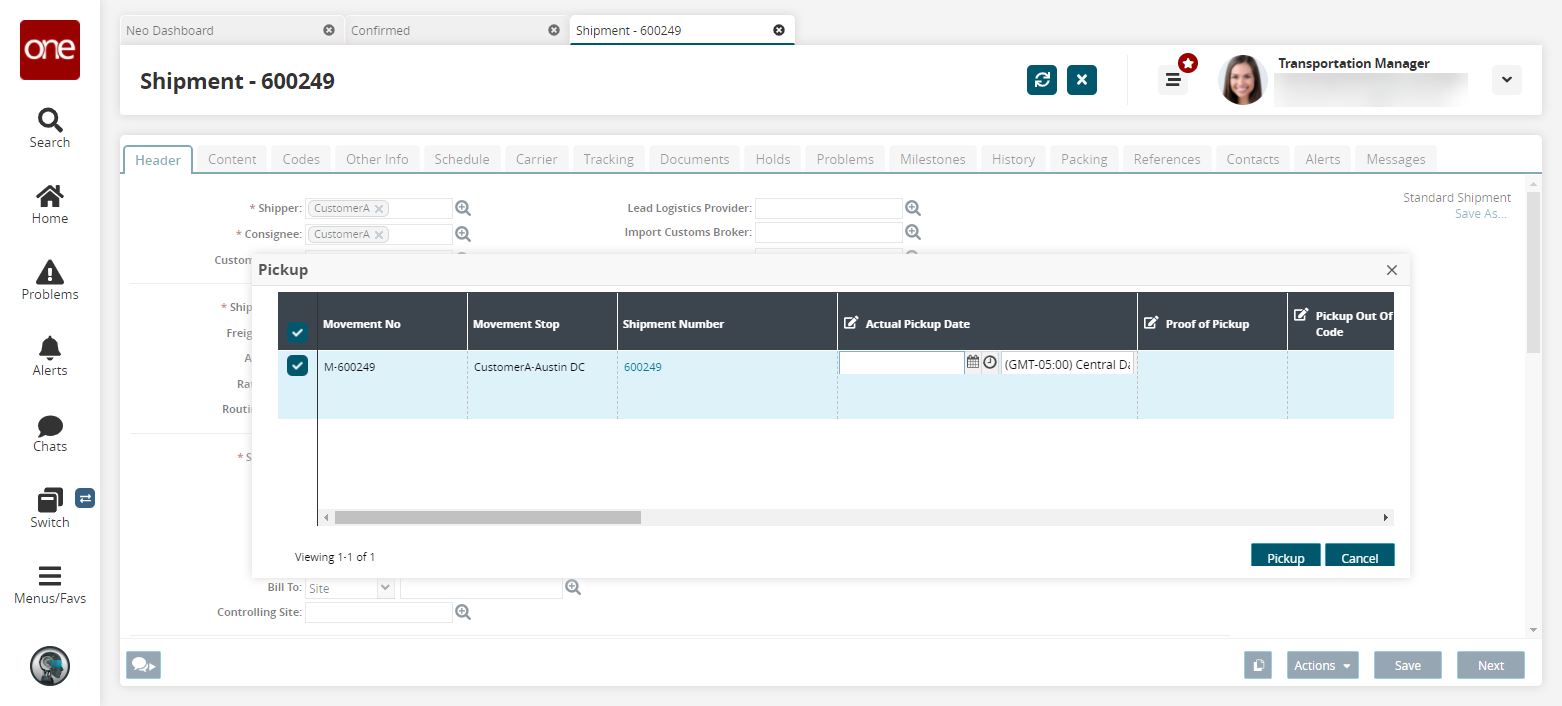Viewport: 1562px width, 706px height.
Task: Toggle the select-all checkbox in header
Action: click(x=298, y=332)
